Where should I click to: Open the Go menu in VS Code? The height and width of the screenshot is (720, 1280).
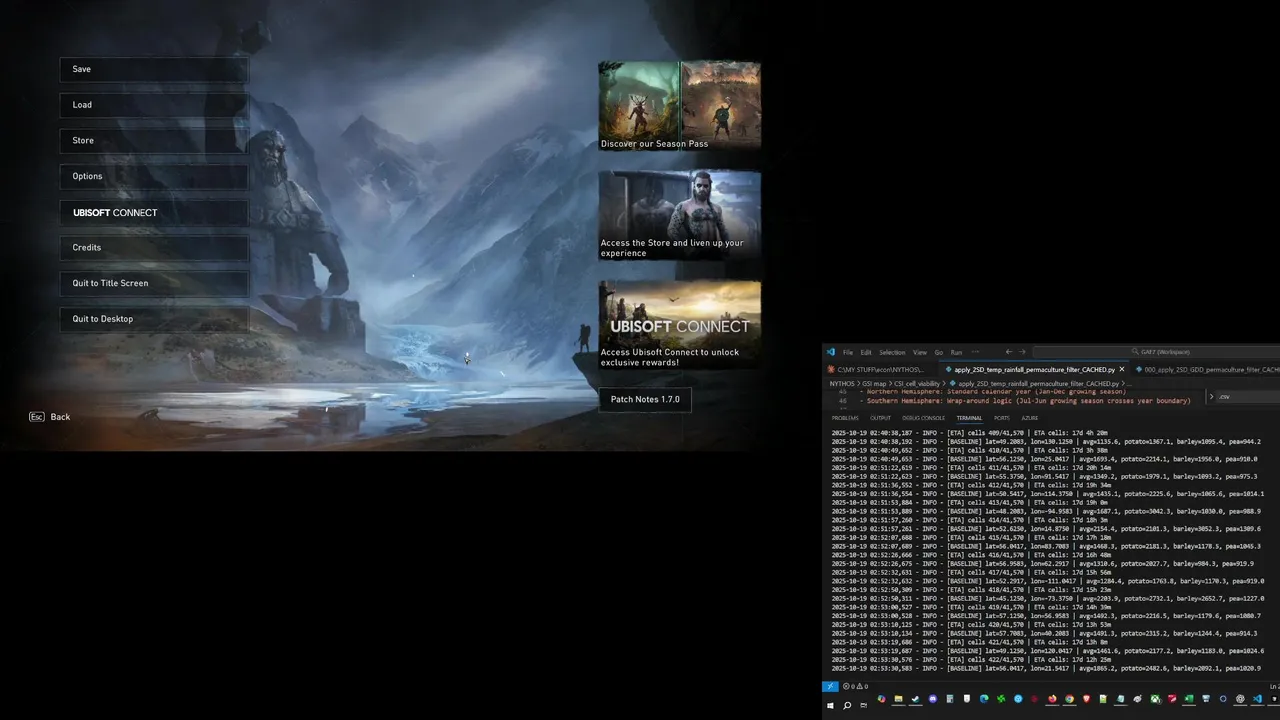[x=939, y=352]
